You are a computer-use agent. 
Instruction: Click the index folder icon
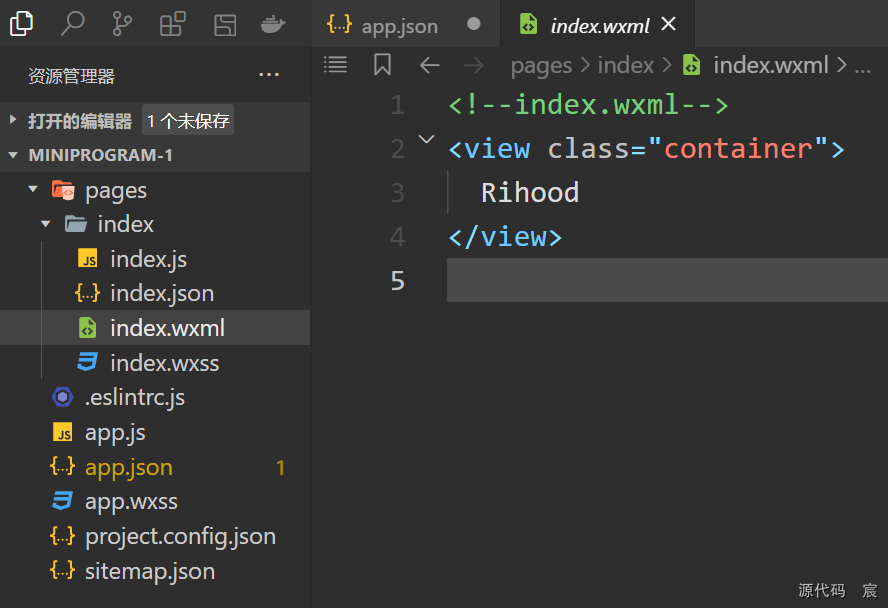tap(75, 224)
